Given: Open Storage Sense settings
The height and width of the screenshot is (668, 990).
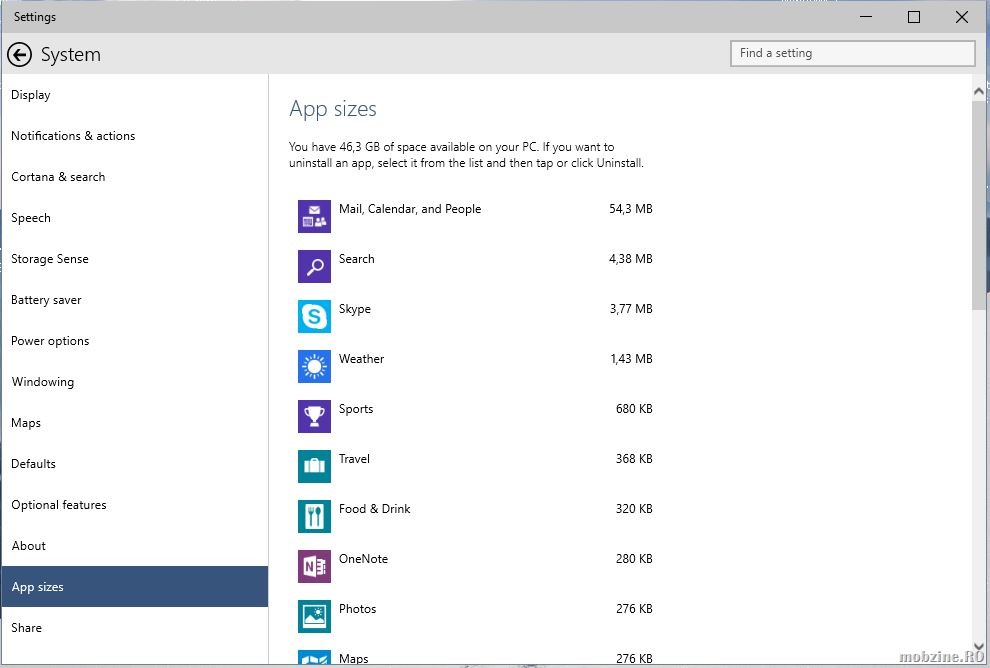Looking at the screenshot, I should click(x=134, y=259).
